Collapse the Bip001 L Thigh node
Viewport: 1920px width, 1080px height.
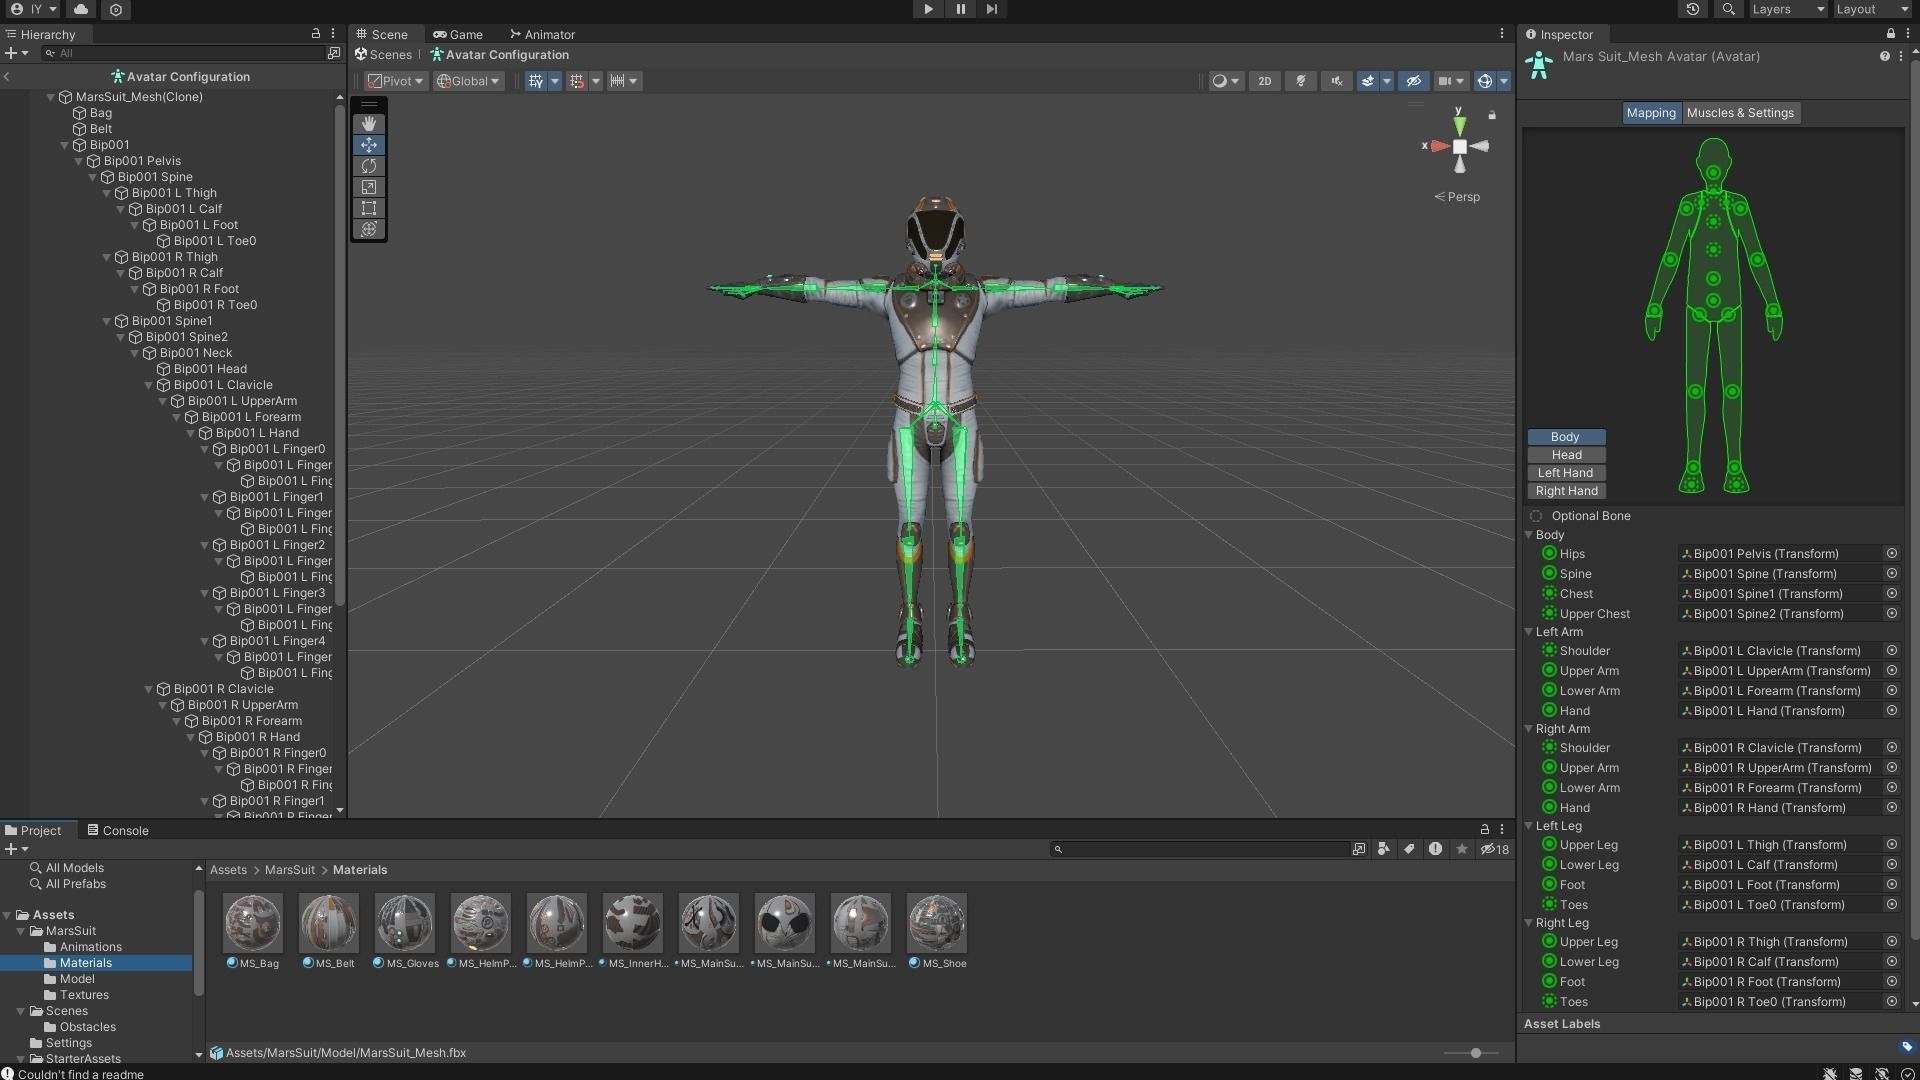click(106, 193)
